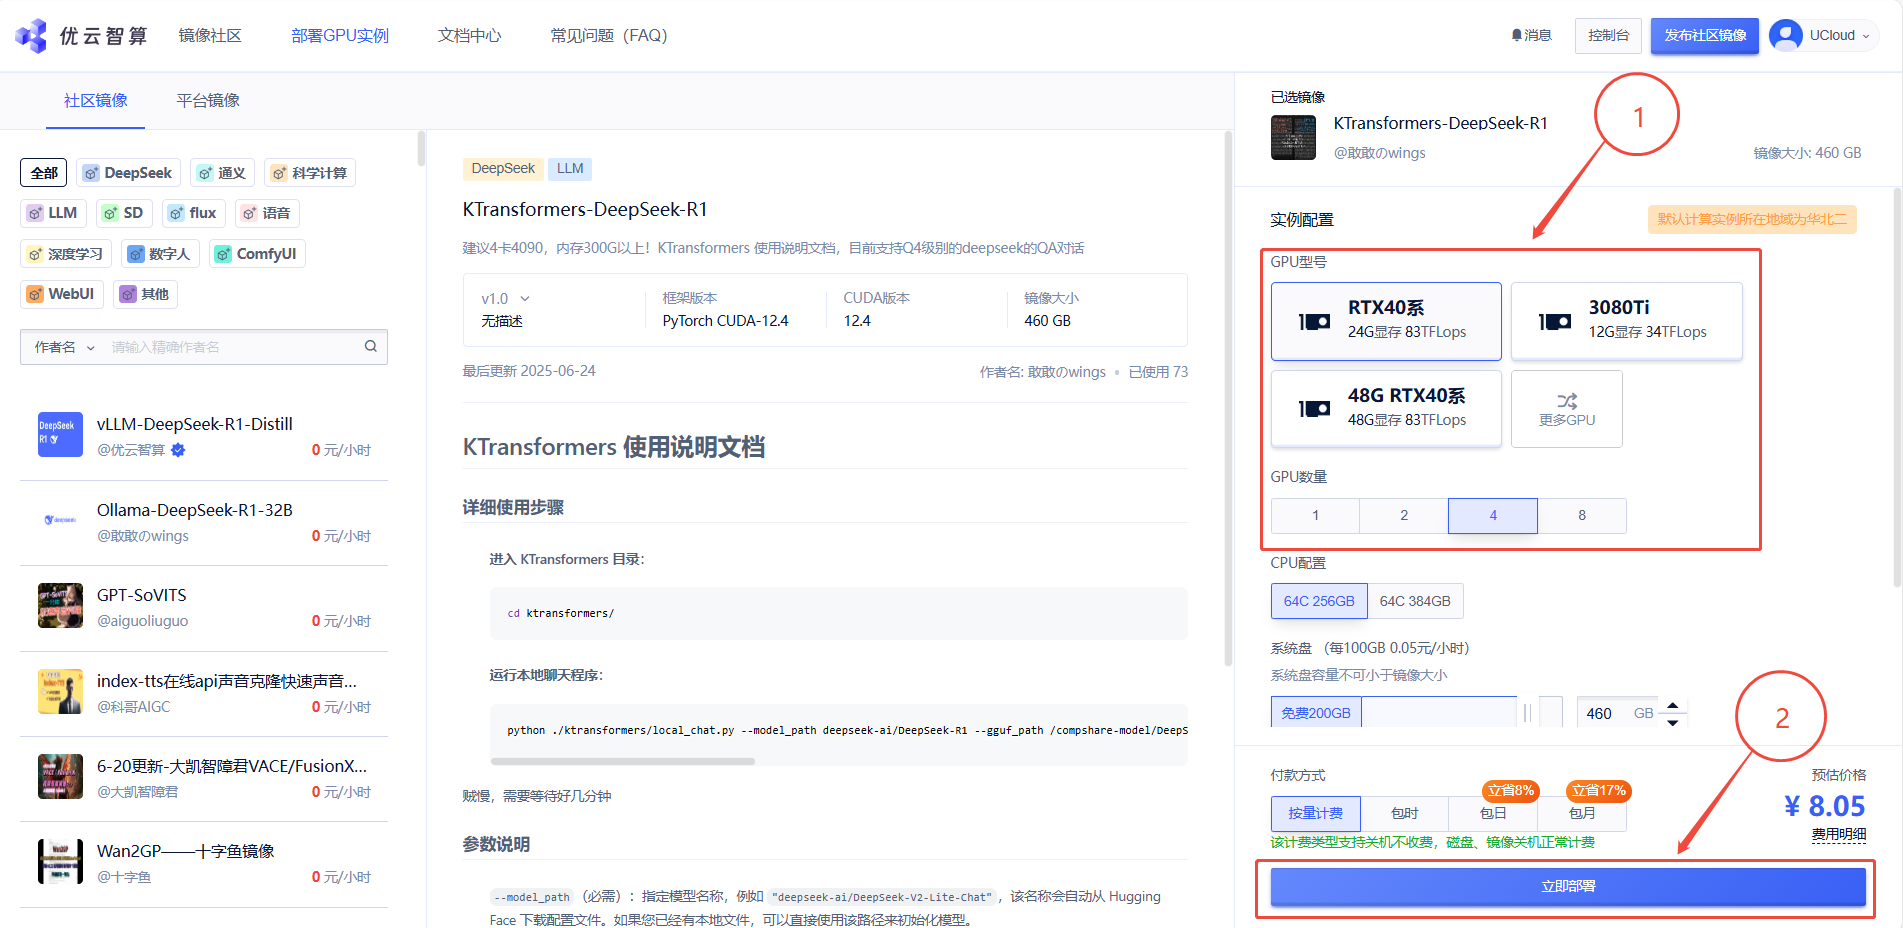Filter by the 其他 tag

coord(145,294)
